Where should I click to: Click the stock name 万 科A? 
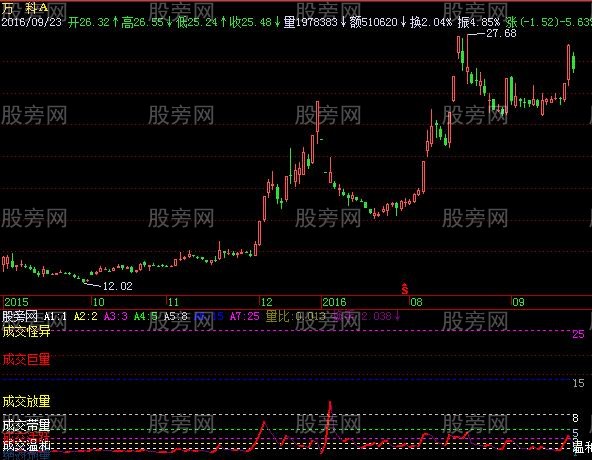25,8
